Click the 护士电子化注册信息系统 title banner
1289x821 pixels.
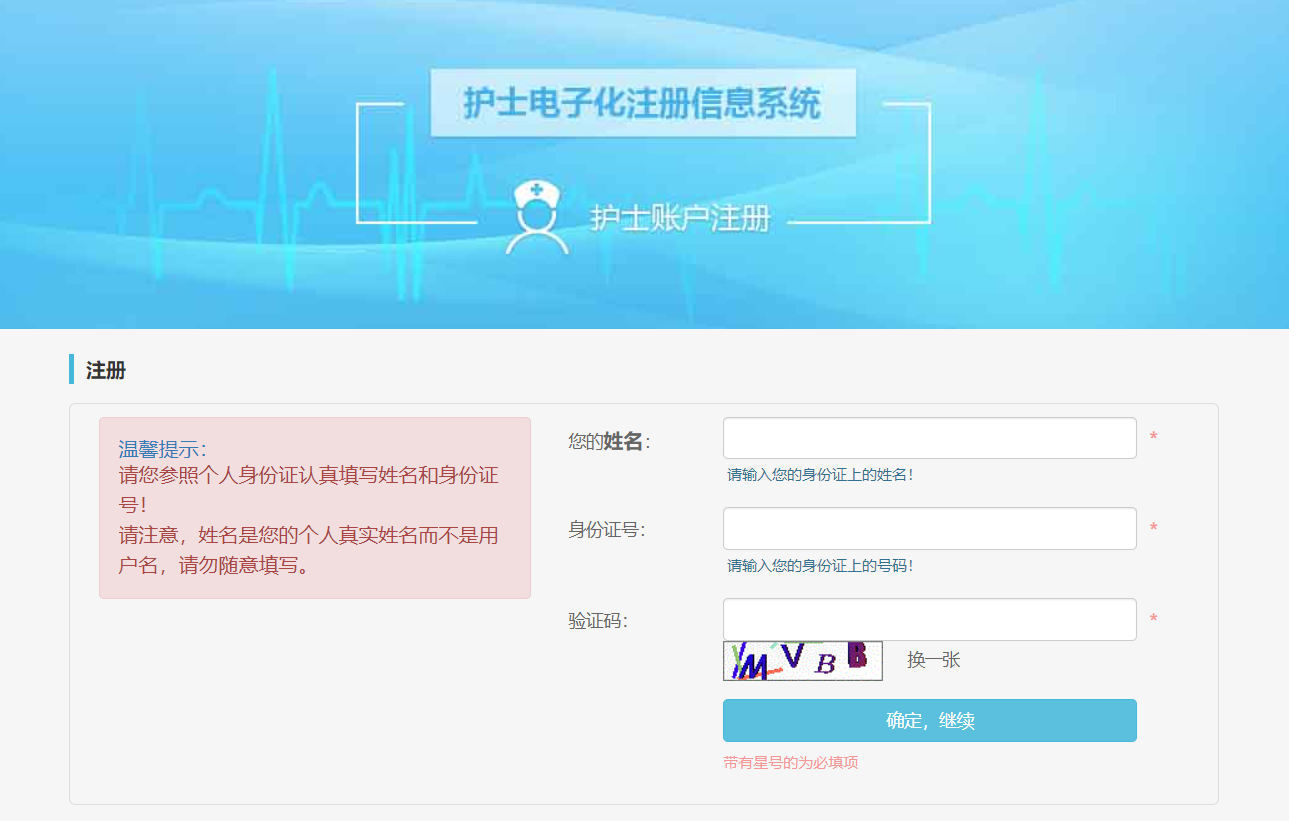[x=642, y=103]
